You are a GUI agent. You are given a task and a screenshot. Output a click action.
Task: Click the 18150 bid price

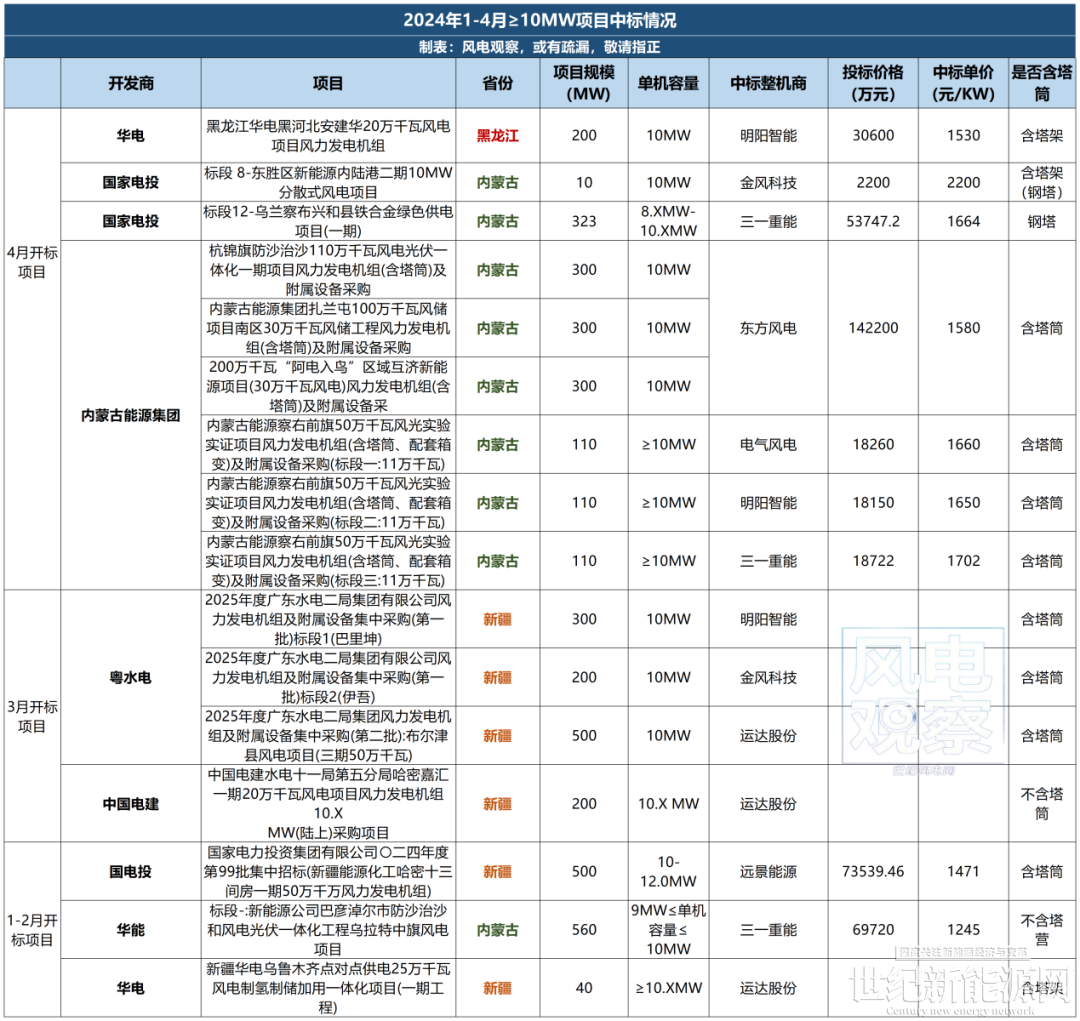(873, 503)
